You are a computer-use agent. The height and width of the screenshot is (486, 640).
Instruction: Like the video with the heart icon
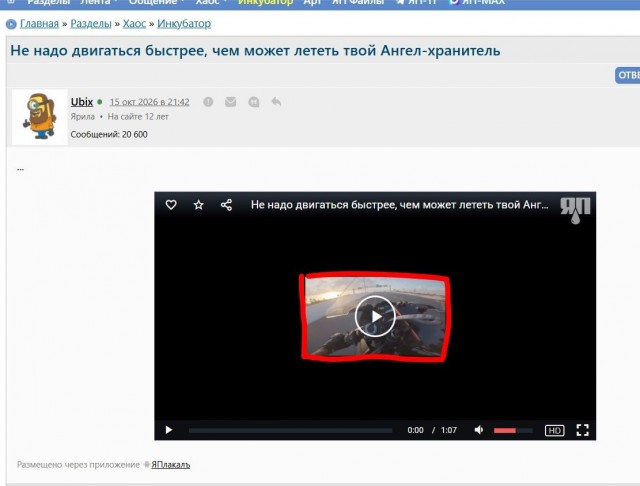(x=171, y=204)
